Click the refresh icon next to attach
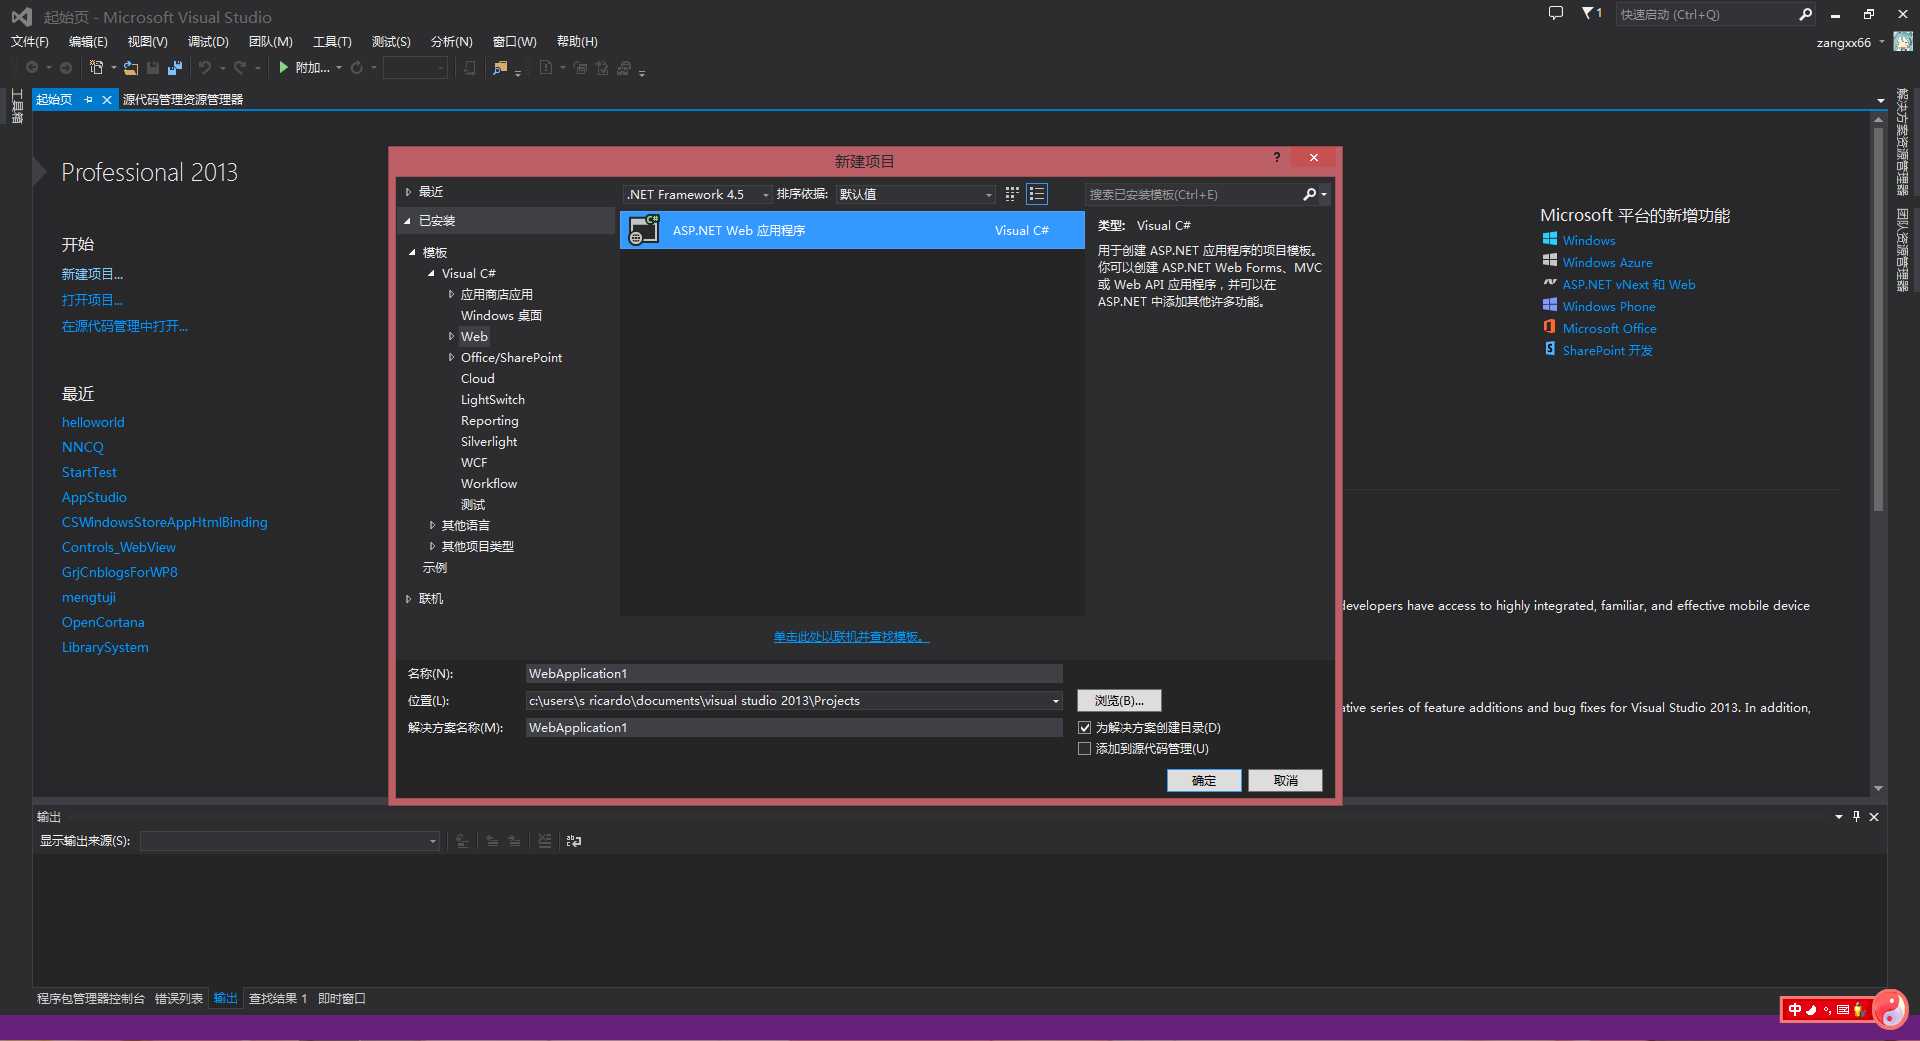This screenshot has height=1041, width=1920. [x=356, y=68]
